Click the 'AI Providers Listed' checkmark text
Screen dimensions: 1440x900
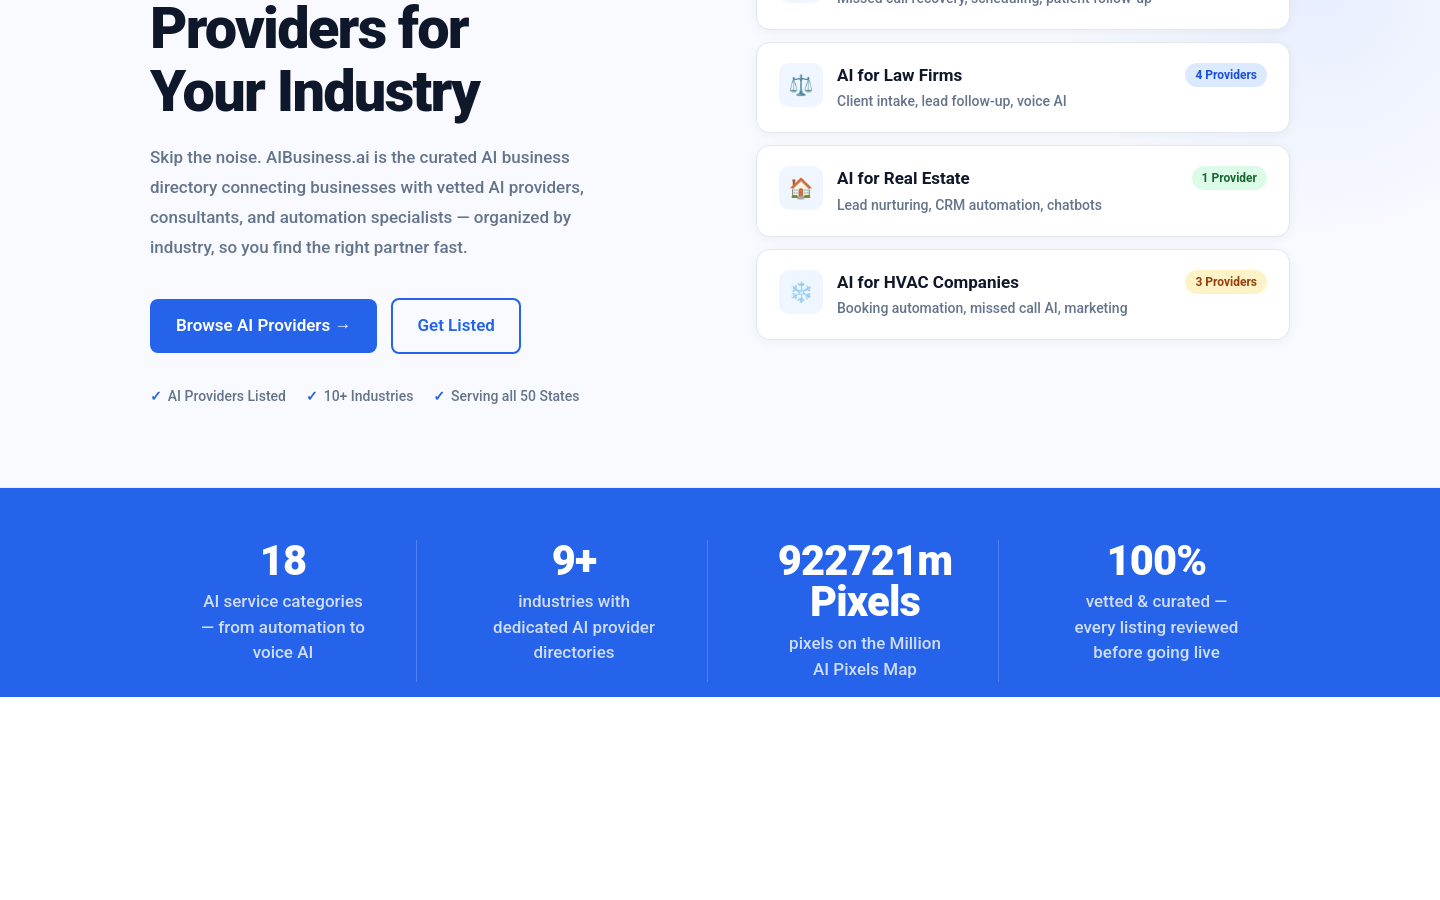(218, 396)
